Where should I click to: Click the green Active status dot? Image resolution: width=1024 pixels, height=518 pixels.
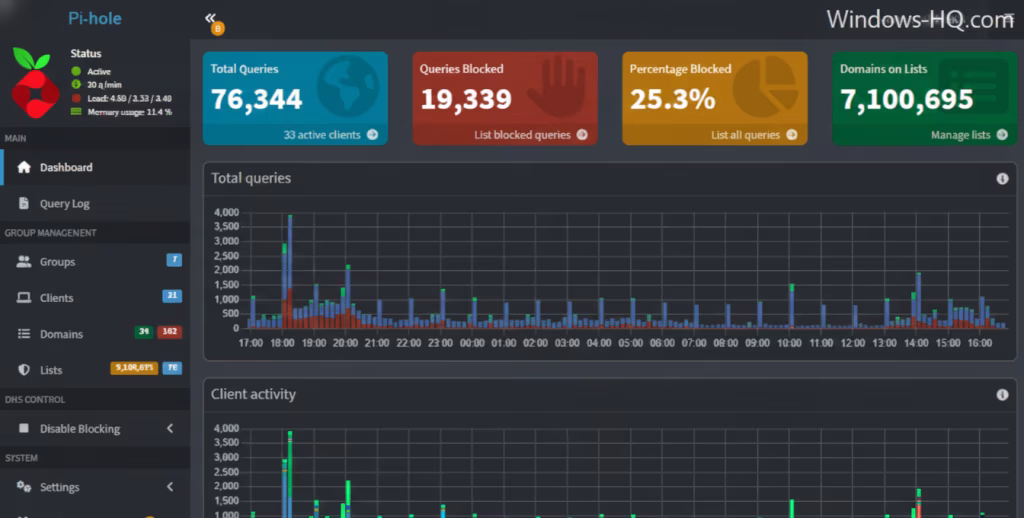(x=76, y=71)
